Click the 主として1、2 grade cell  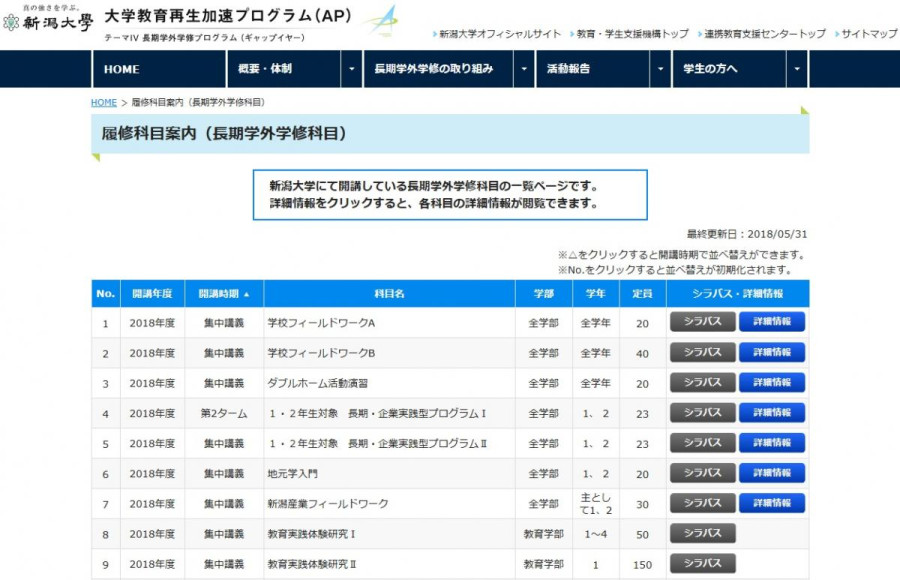point(596,504)
